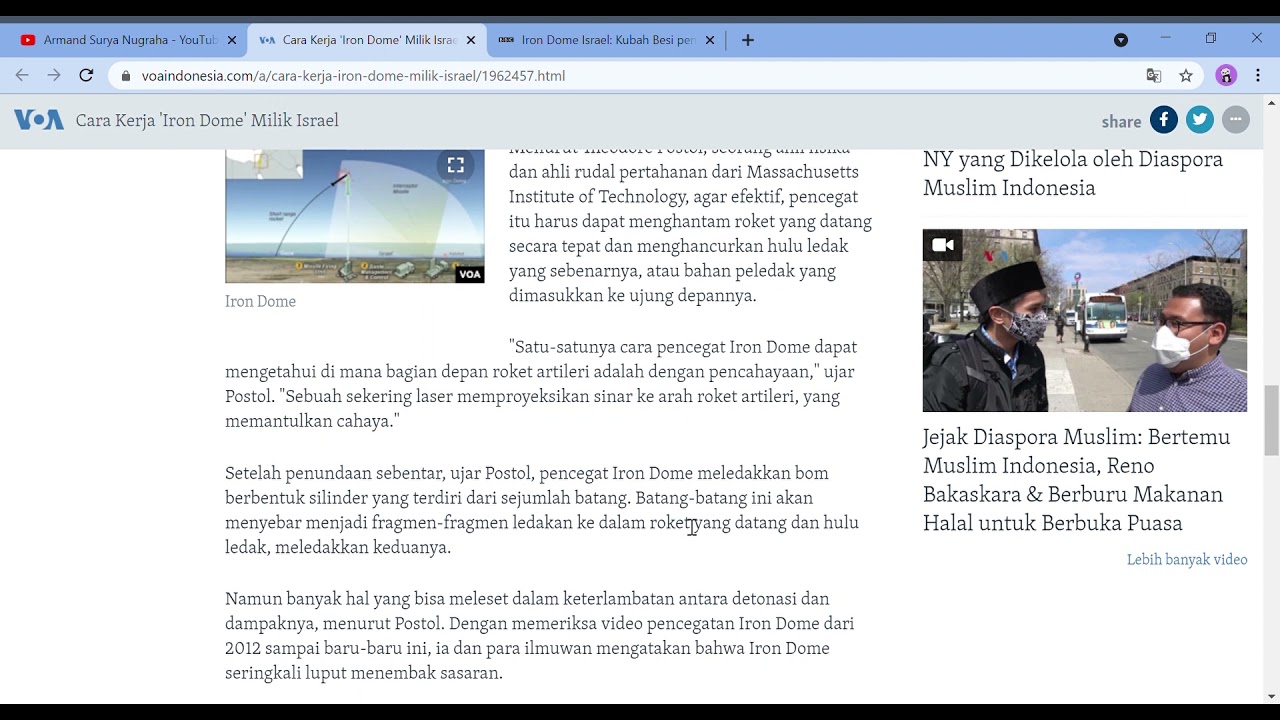Click the address bar URL field
Viewport: 1280px width, 720px height.
coord(640,75)
